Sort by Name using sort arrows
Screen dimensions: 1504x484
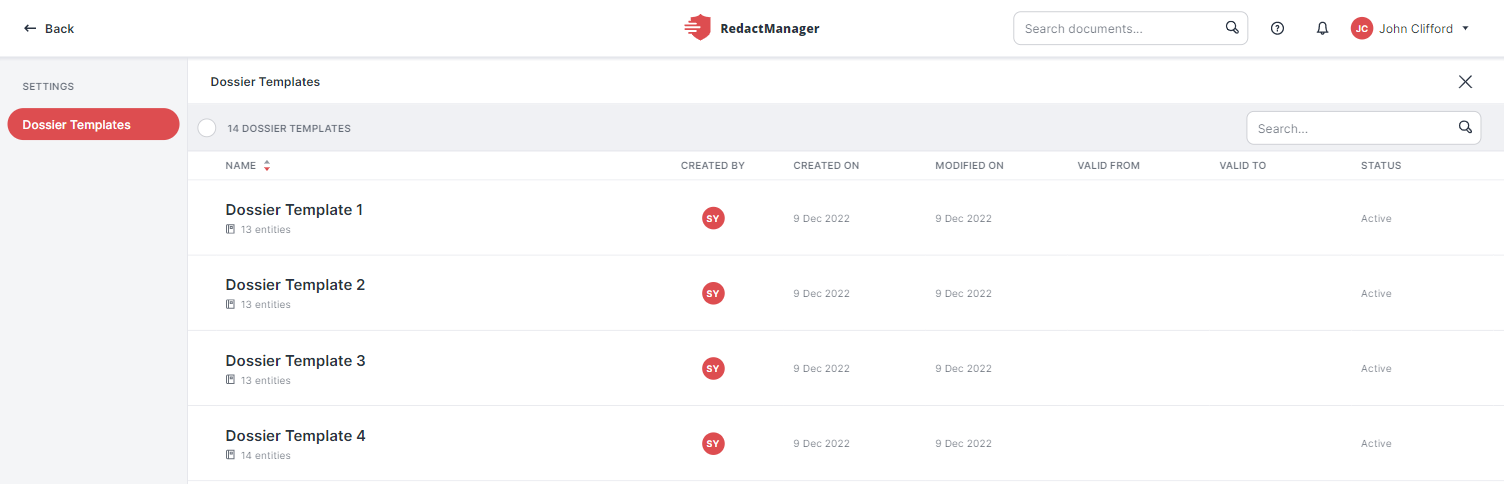pyautogui.click(x=267, y=166)
